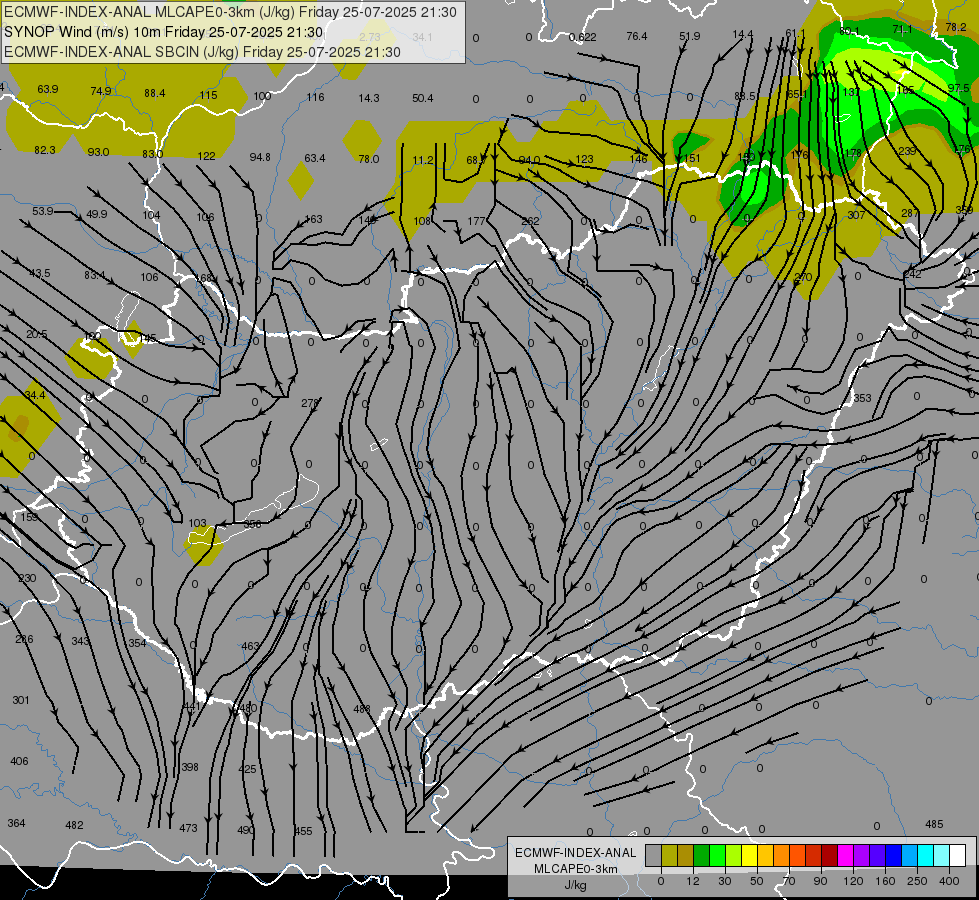
Task: Click the map value 76.4
Action: click(637, 36)
